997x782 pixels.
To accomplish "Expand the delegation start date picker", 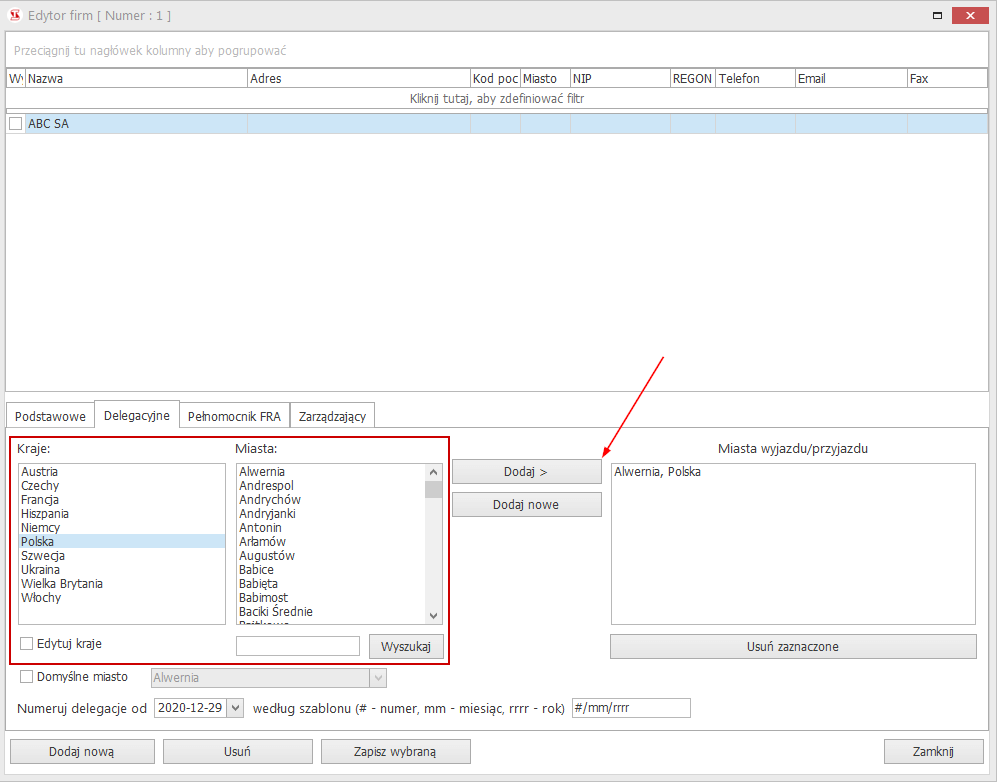I will 235,708.
